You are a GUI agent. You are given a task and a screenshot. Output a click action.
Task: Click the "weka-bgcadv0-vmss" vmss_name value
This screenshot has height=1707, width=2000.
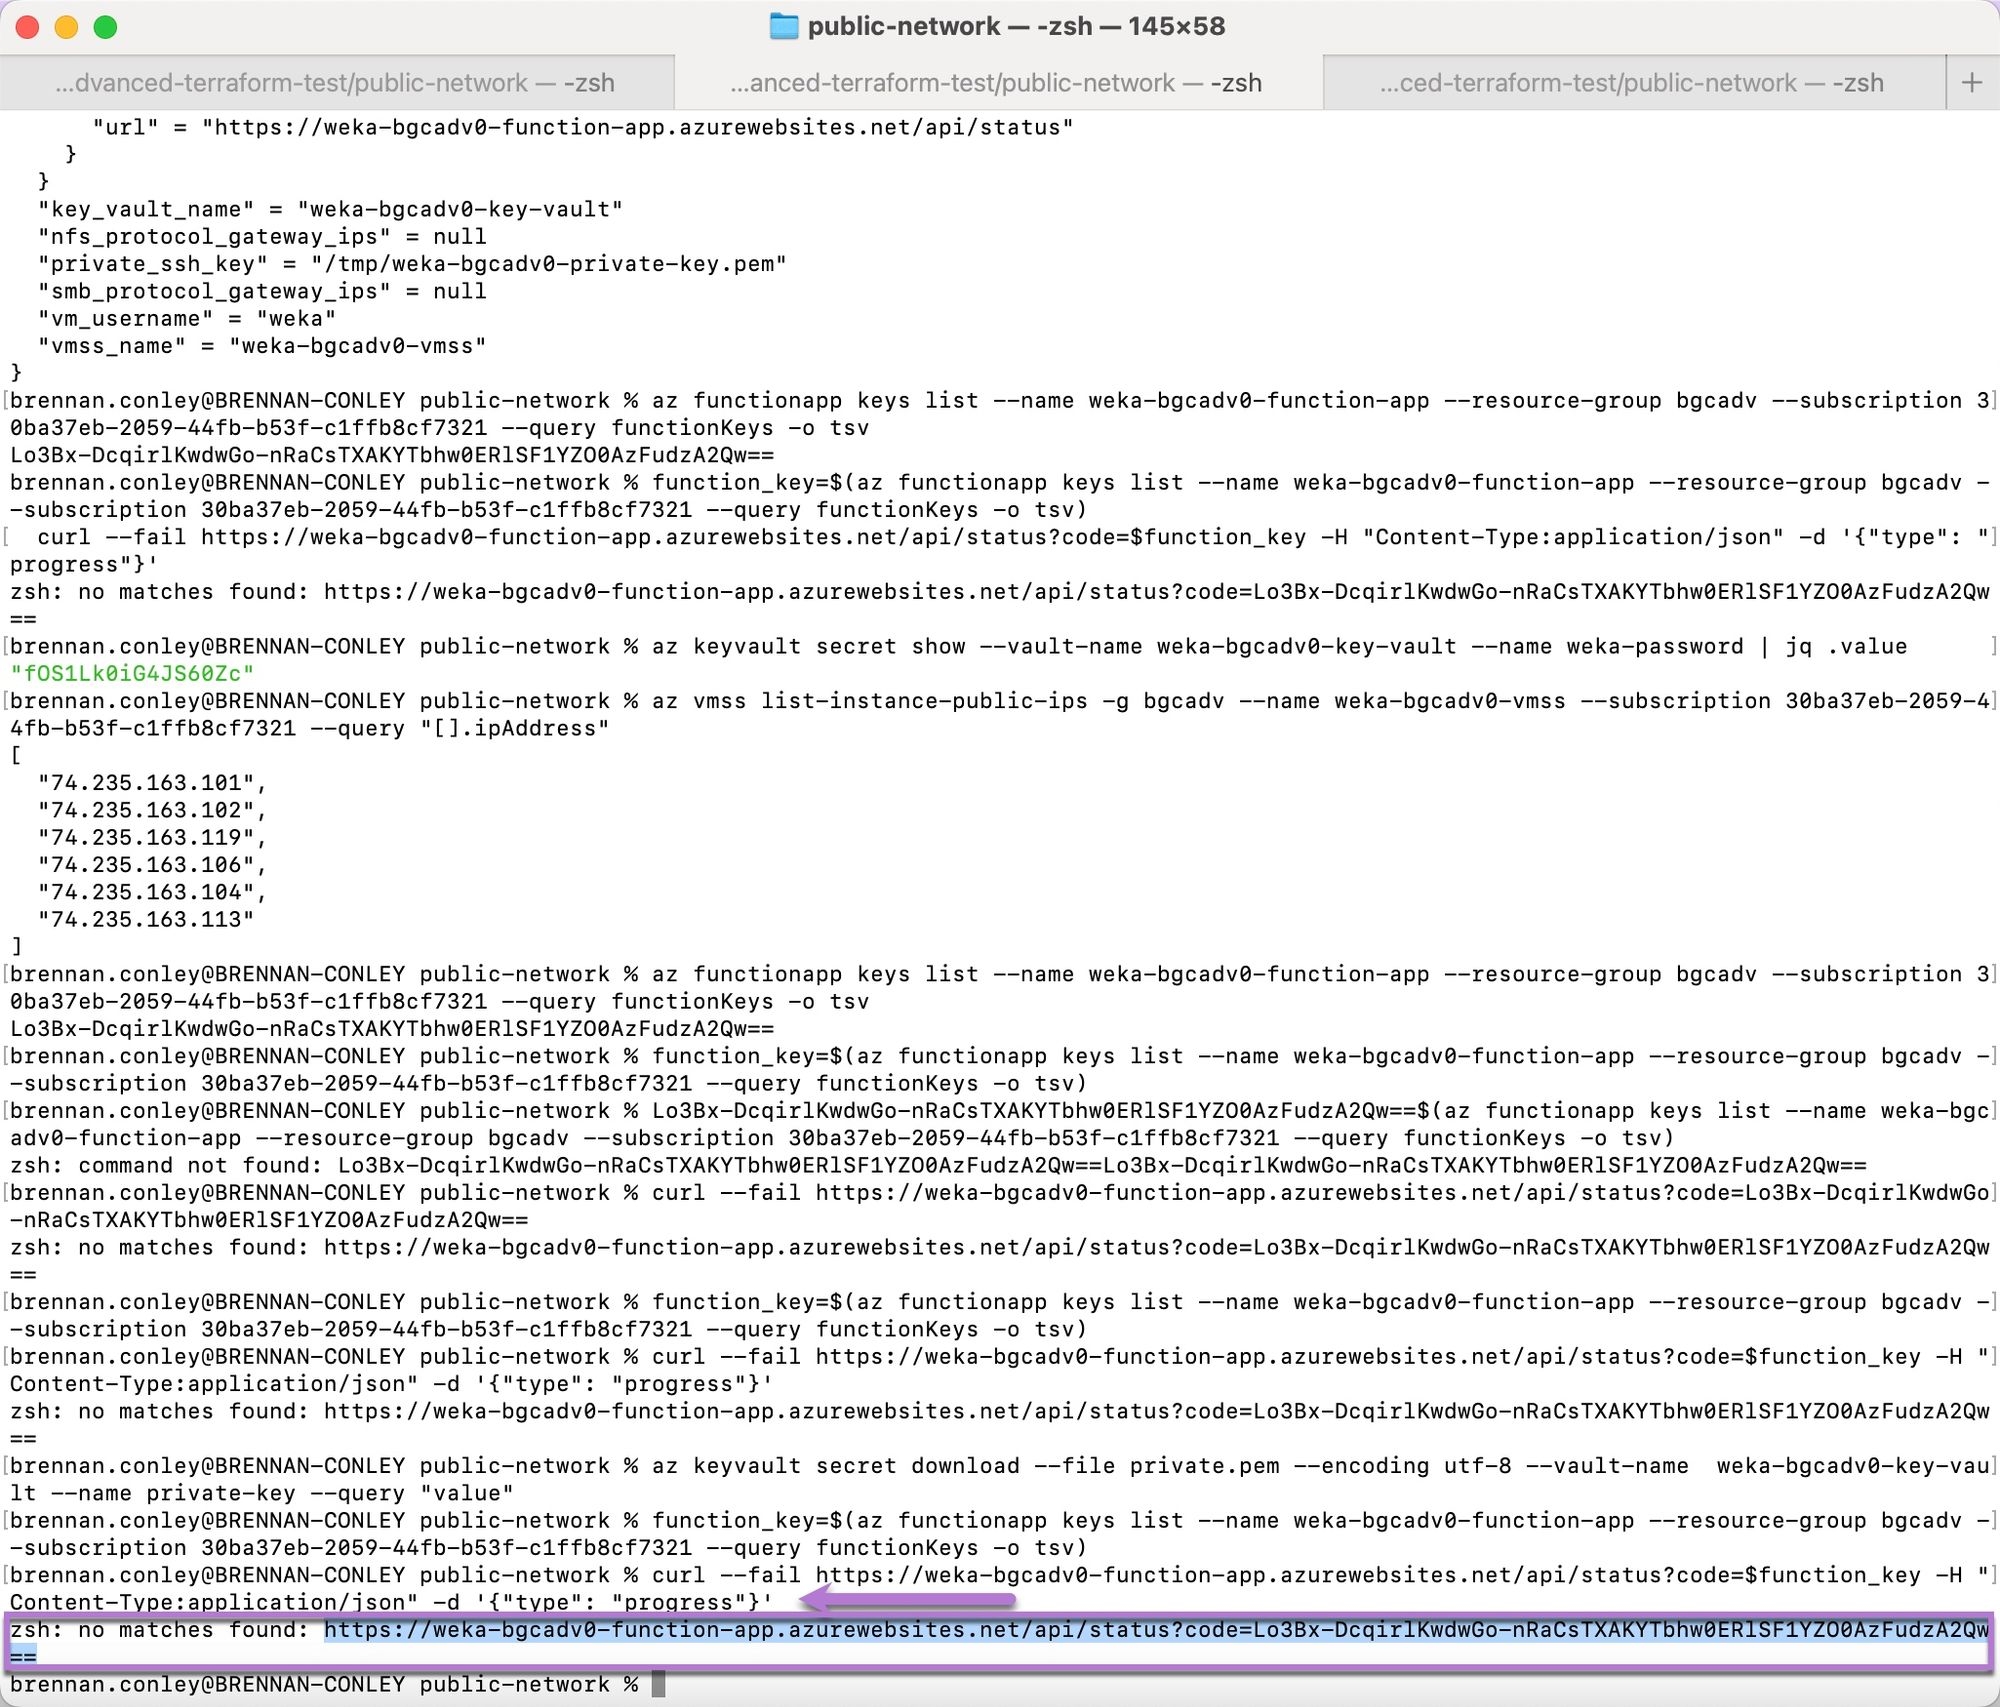coord(358,346)
